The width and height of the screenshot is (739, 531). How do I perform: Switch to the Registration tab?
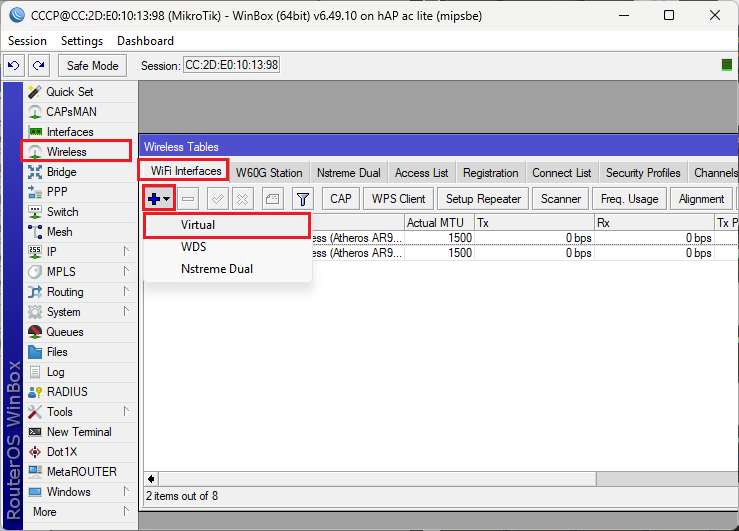coord(491,173)
